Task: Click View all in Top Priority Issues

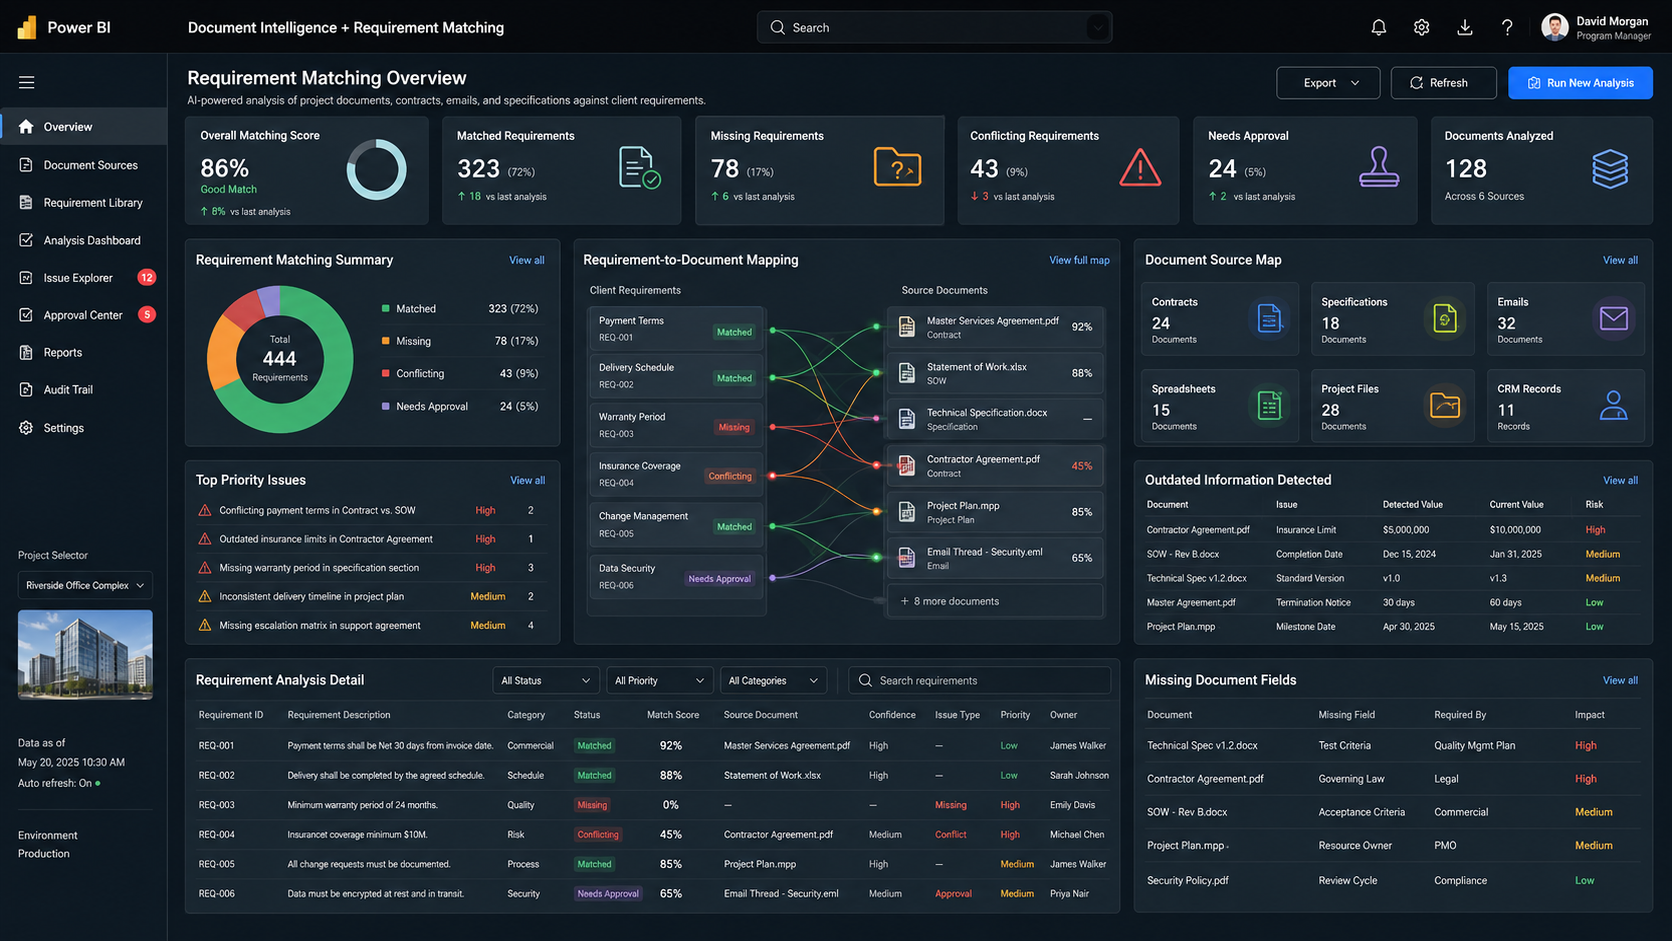Action: pyautogui.click(x=527, y=481)
